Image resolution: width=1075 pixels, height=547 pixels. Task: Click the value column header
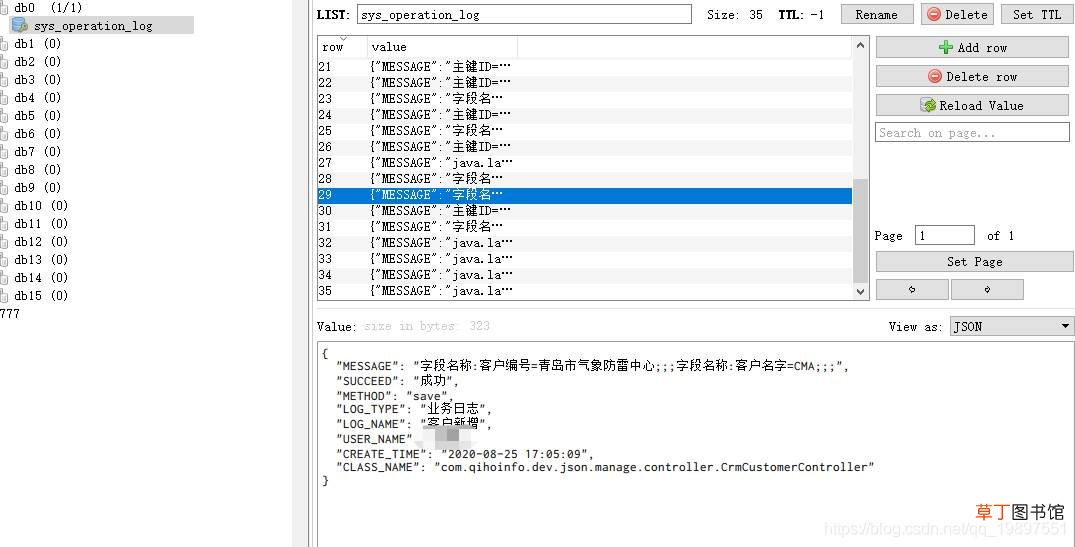[x=442, y=47]
